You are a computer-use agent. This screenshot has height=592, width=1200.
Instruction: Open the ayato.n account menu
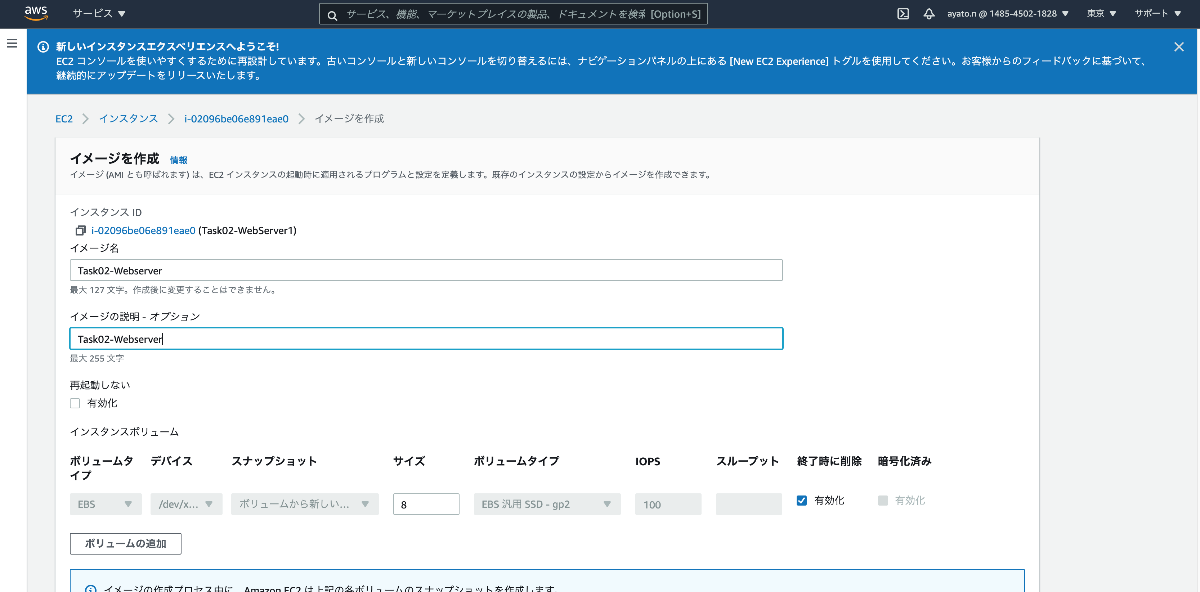pyautogui.click(x=1008, y=14)
